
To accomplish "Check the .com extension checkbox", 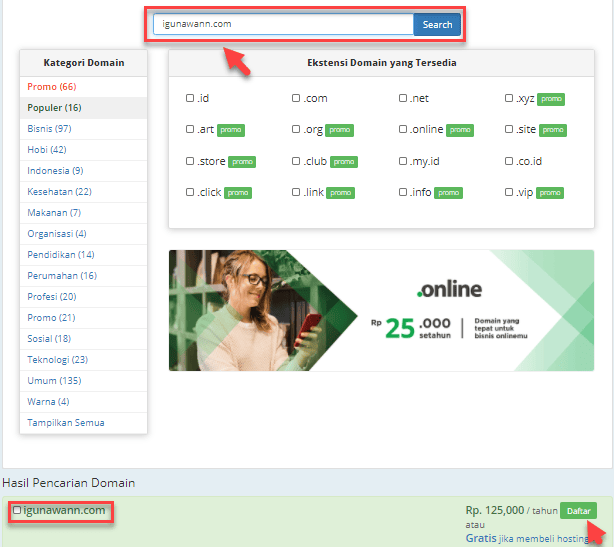I will 296,98.
